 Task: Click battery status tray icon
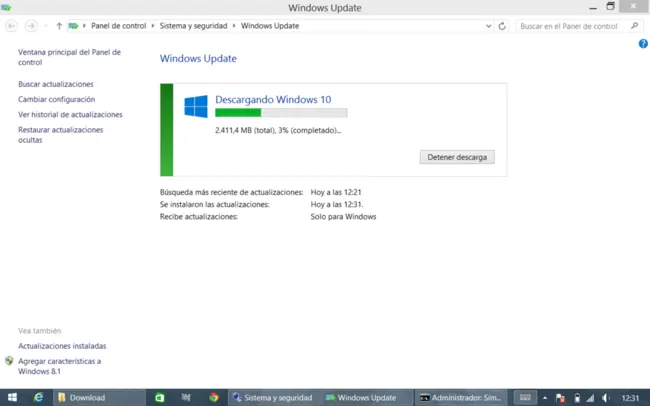pos(577,398)
